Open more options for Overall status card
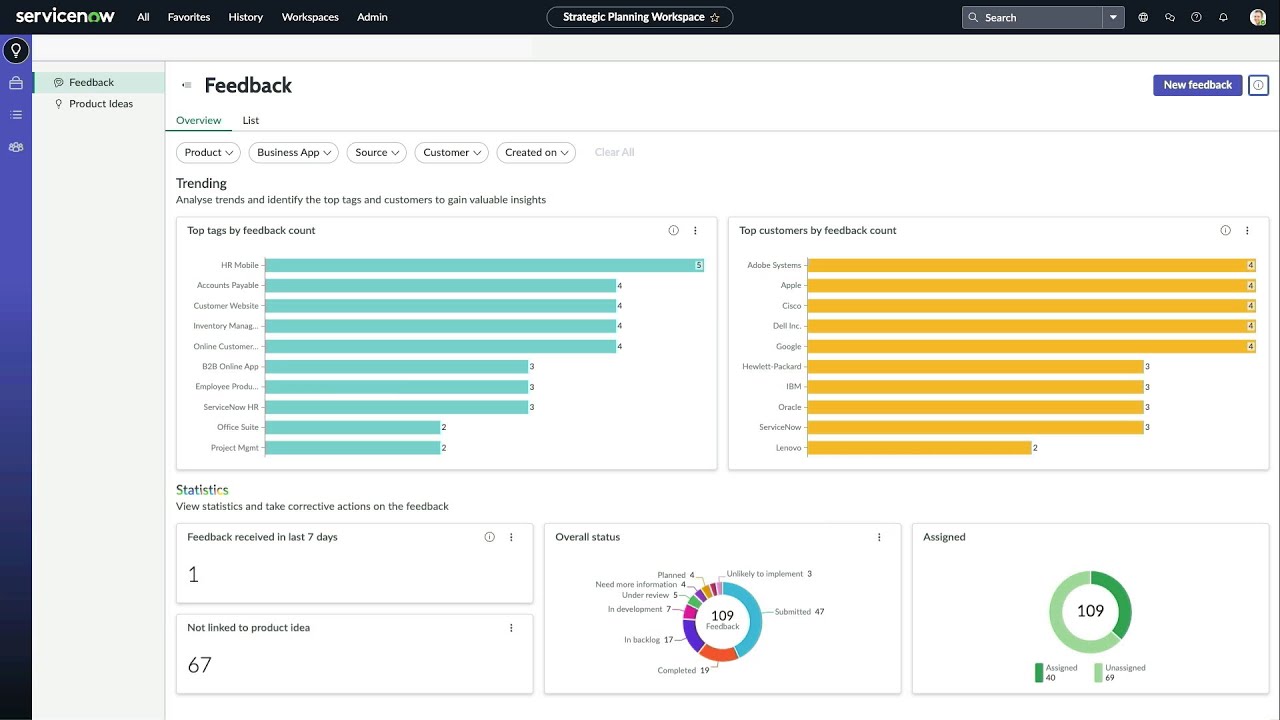Screen dimensions: 1280x720 pyautogui.click(x=879, y=537)
